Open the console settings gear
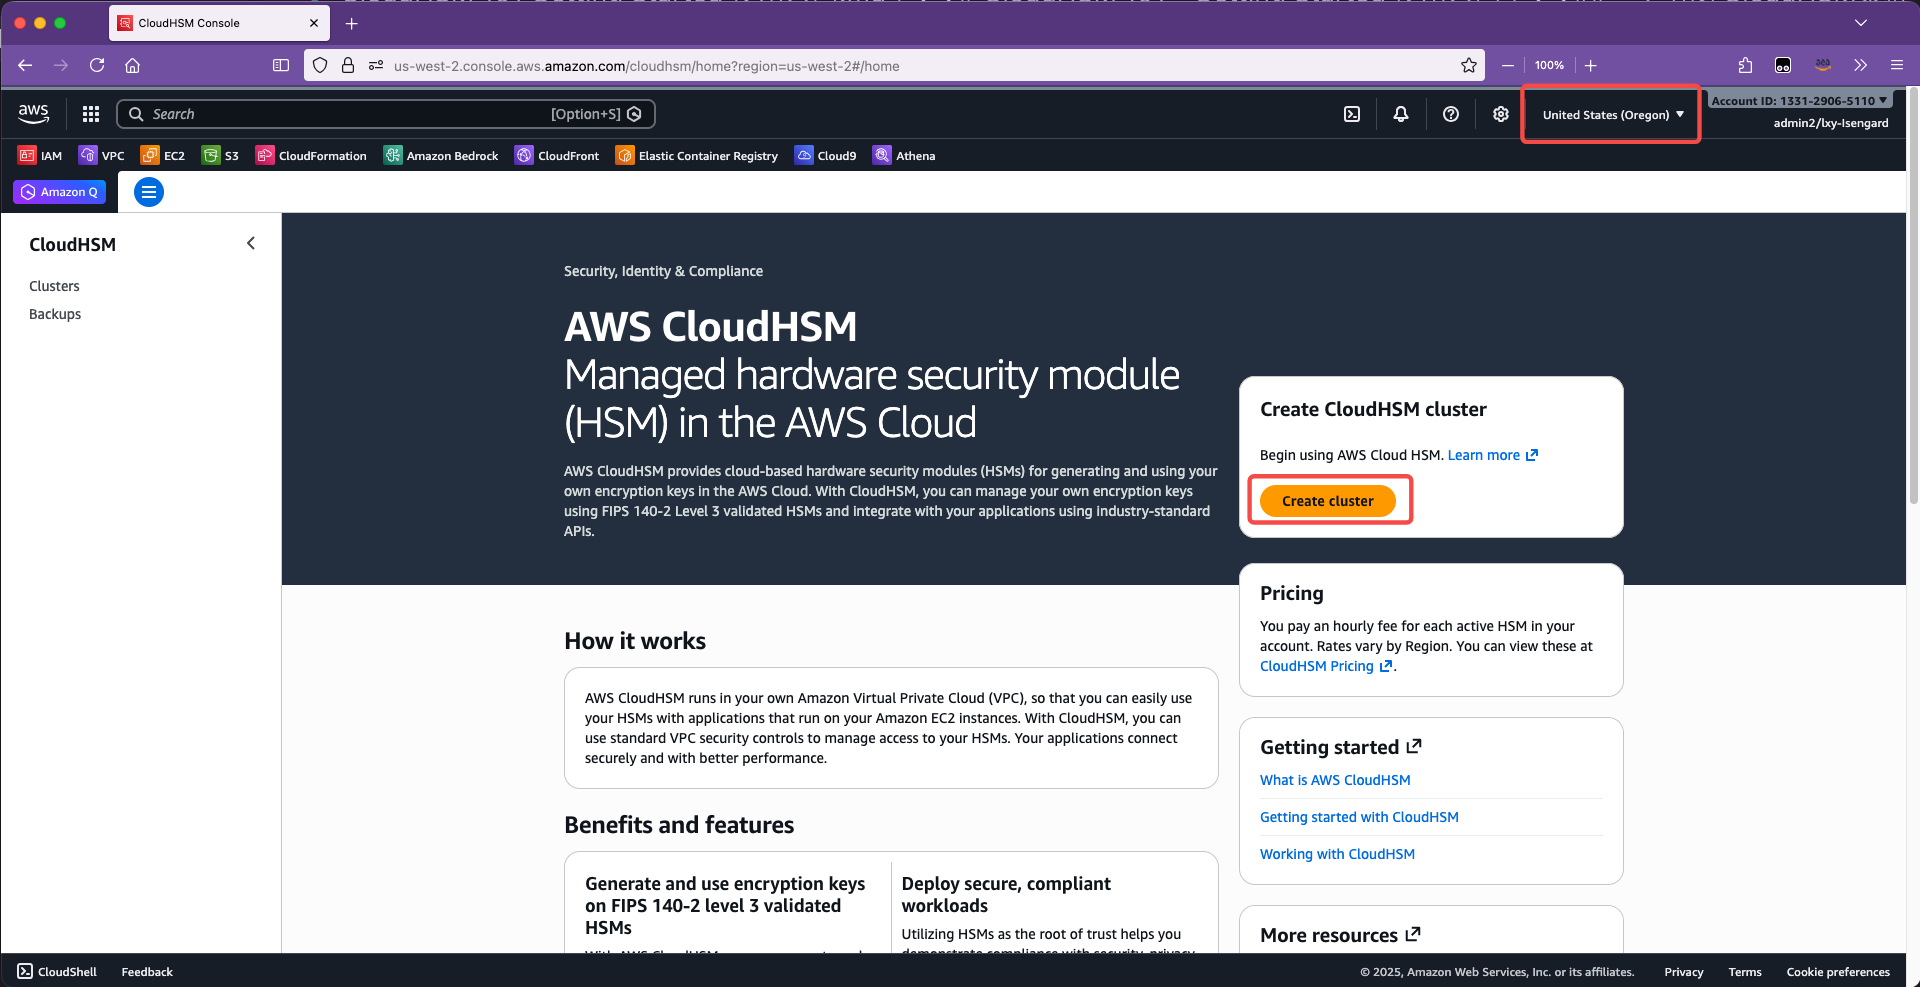1920x987 pixels. (x=1501, y=114)
